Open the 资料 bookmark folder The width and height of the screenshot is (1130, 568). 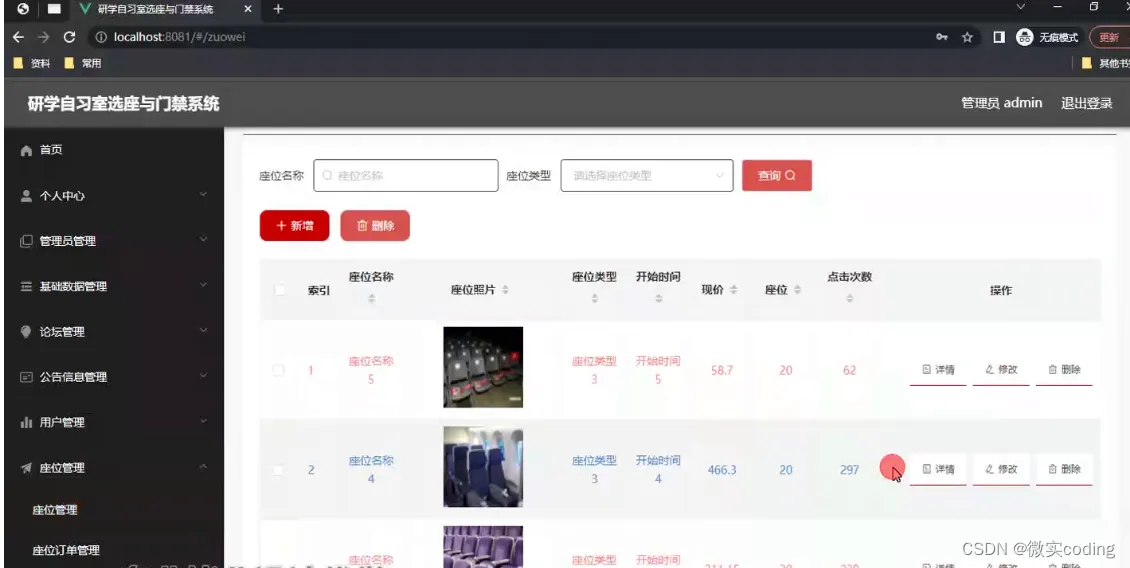pyautogui.click(x=32, y=63)
